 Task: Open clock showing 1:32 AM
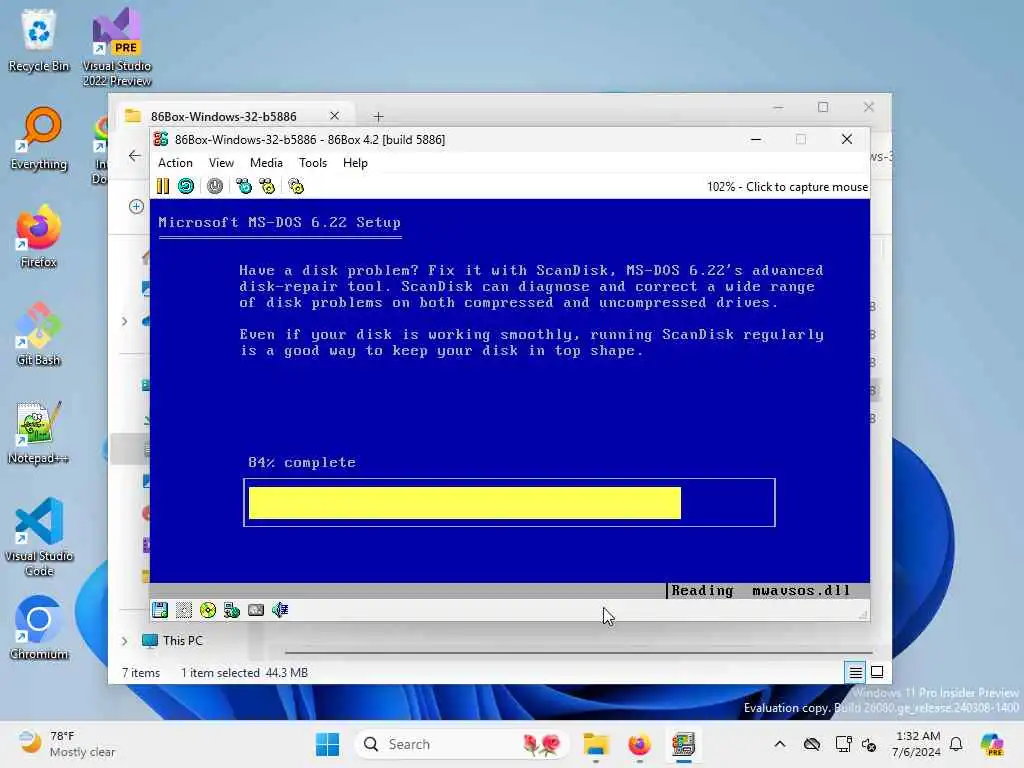tap(917, 744)
